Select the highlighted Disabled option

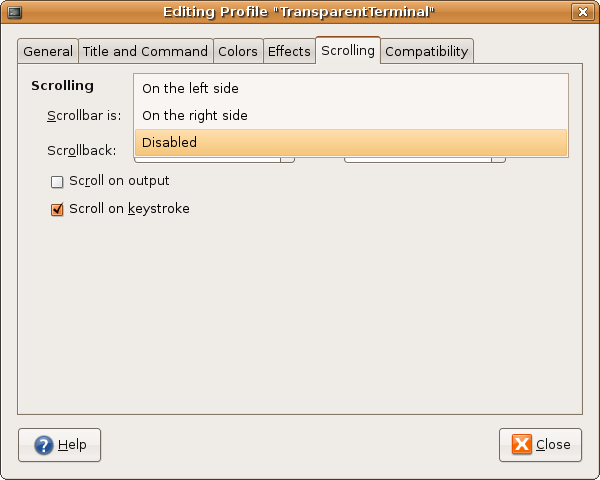pyautogui.click(x=351, y=142)
